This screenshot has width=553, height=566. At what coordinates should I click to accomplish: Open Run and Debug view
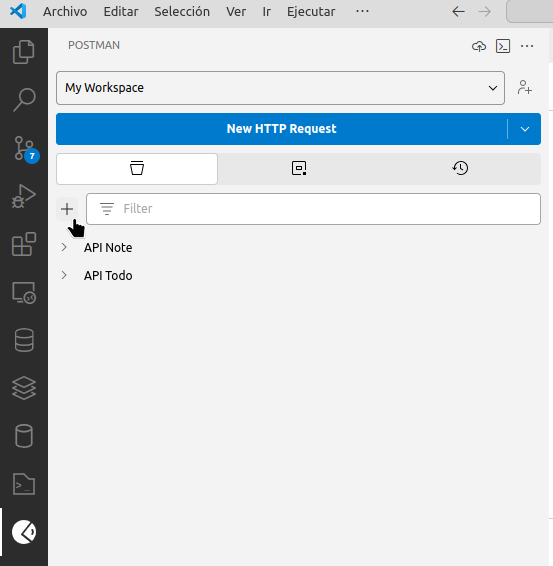click(x=24, y=196)
